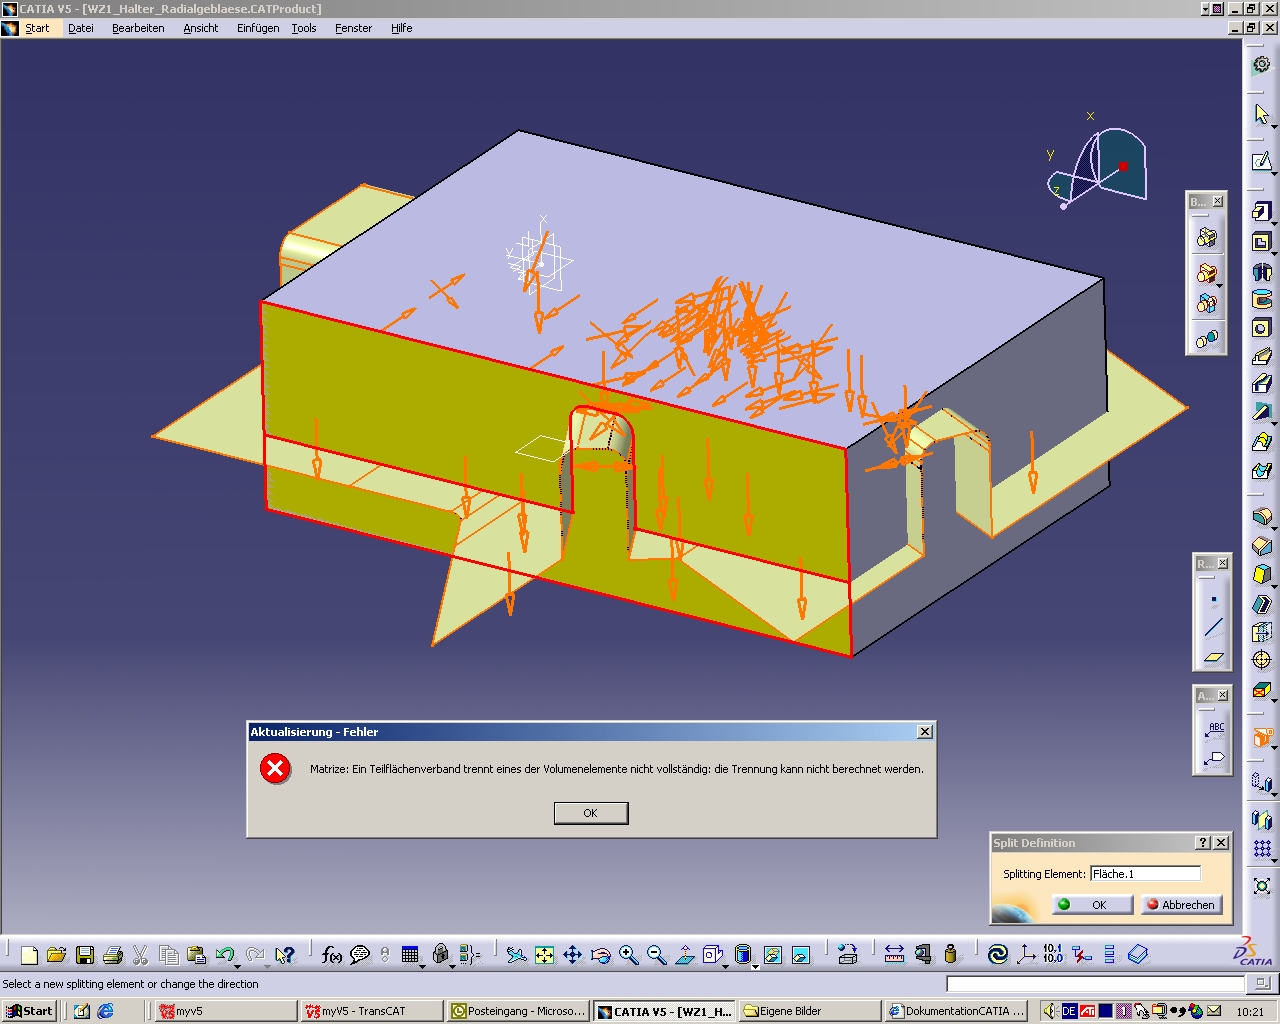Confirm the Aktualisierung error dialog with OK
The image size is (1280, 1024).
pos(591,813)
